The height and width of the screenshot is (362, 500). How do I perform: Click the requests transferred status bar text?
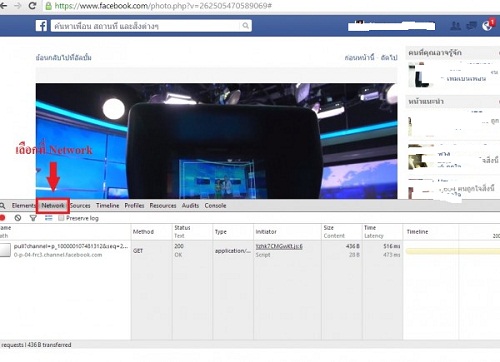[x=36, y=345]
